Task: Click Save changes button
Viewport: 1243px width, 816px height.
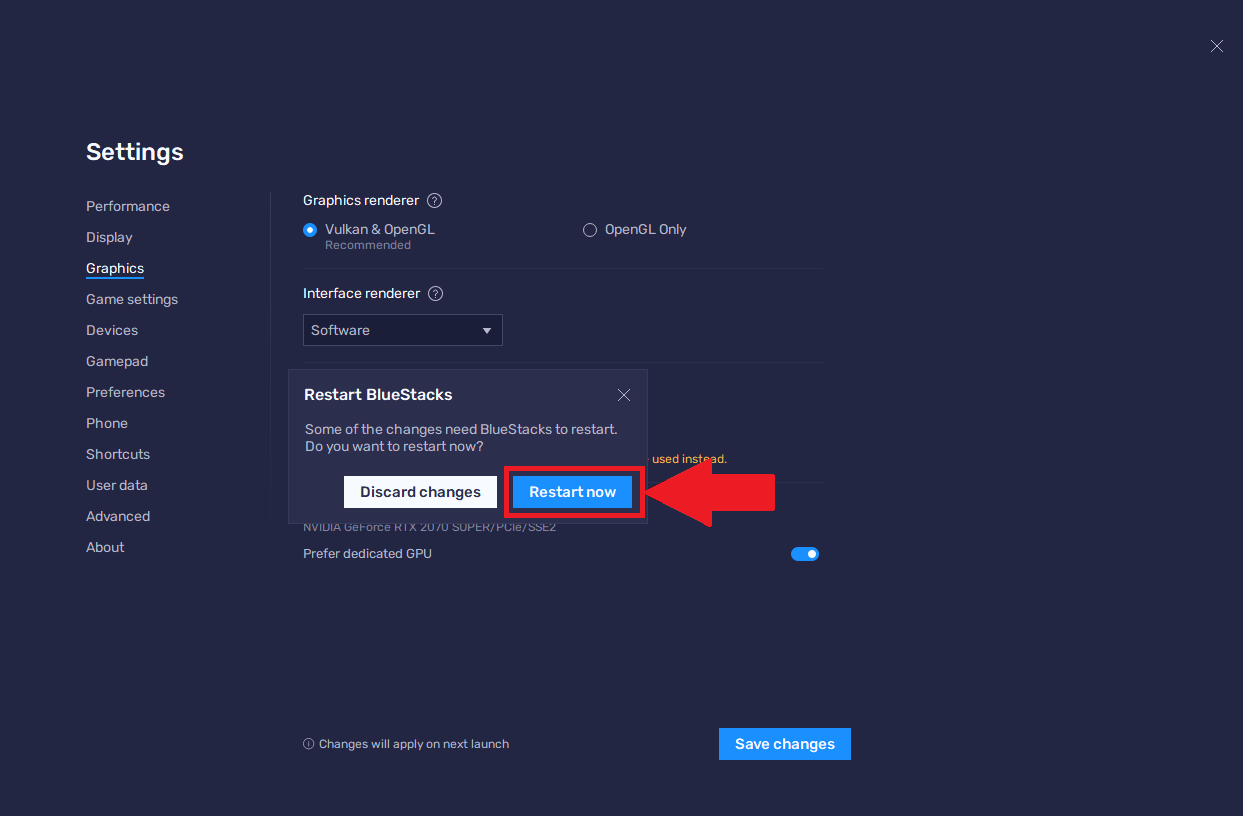Action: pyautogui.click(x=785, y=744)
